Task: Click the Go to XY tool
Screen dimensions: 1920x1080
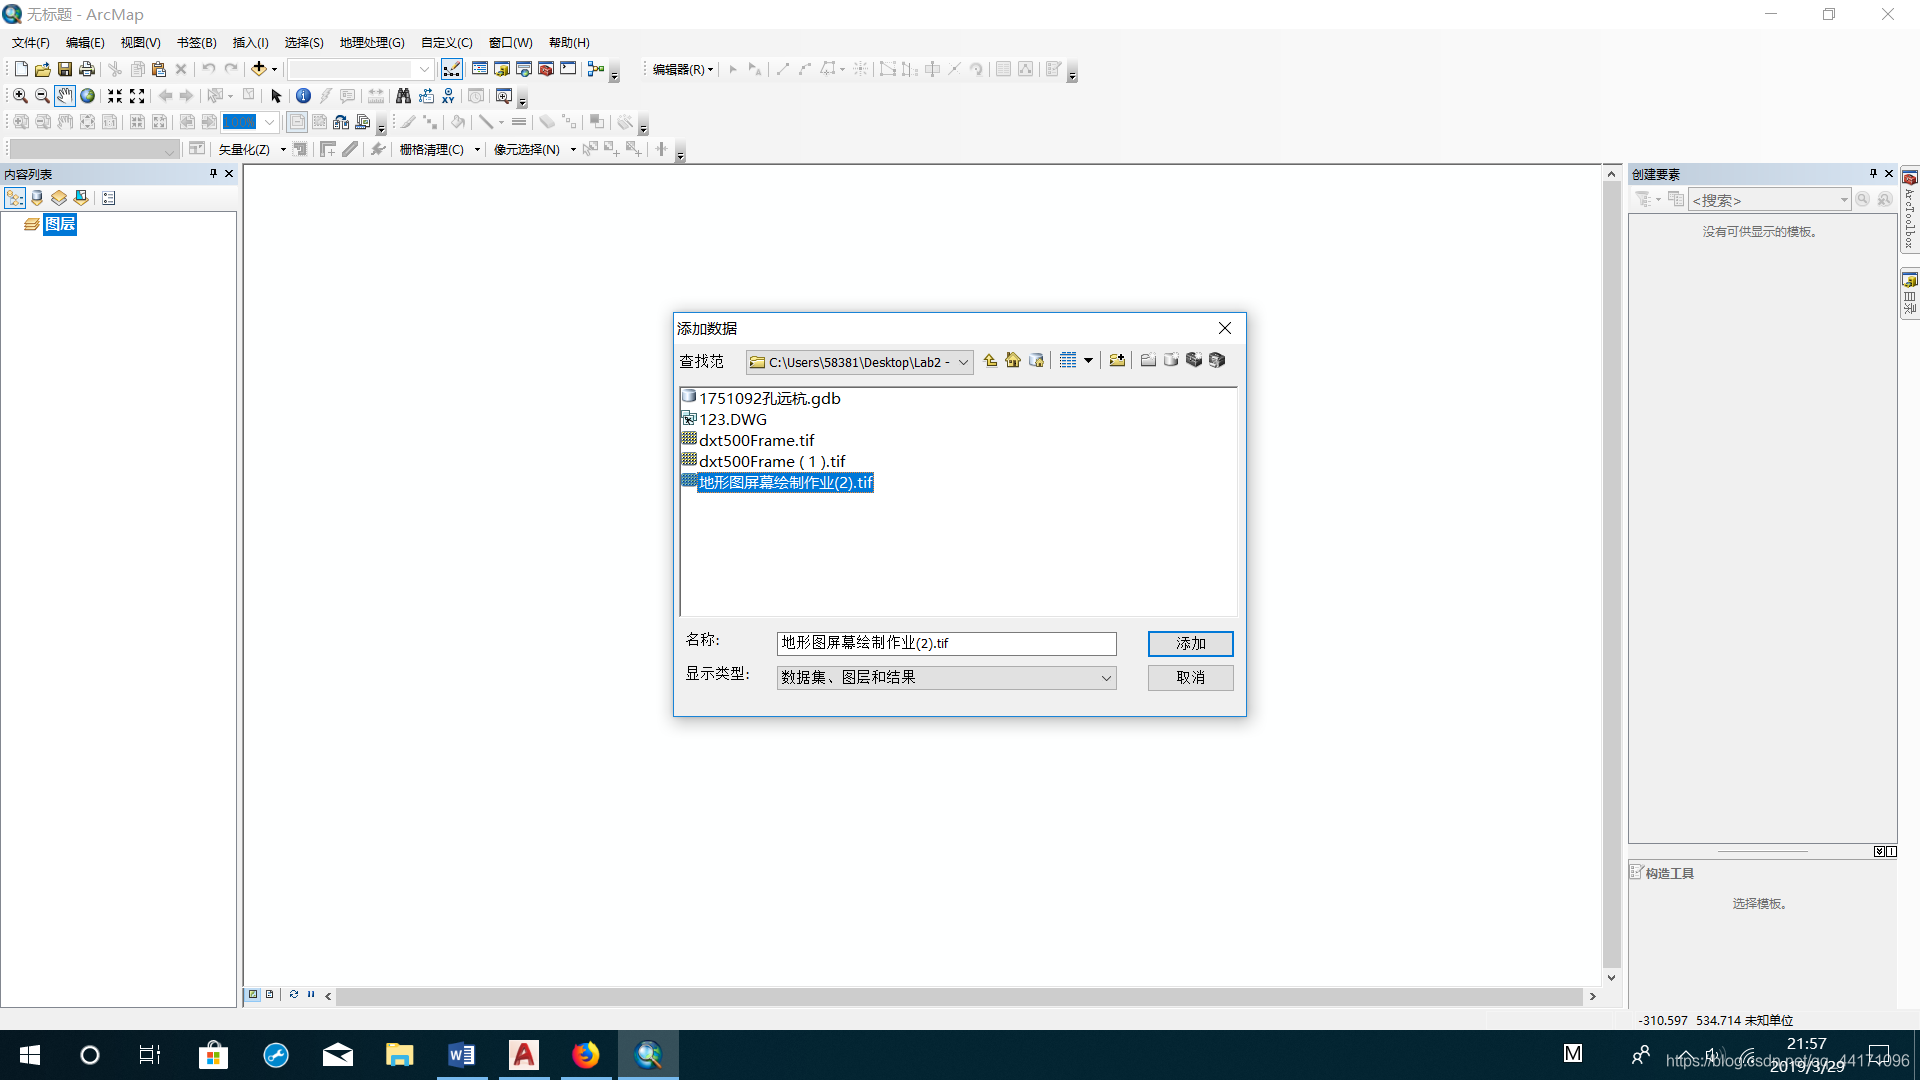Action: coord(448,96)
